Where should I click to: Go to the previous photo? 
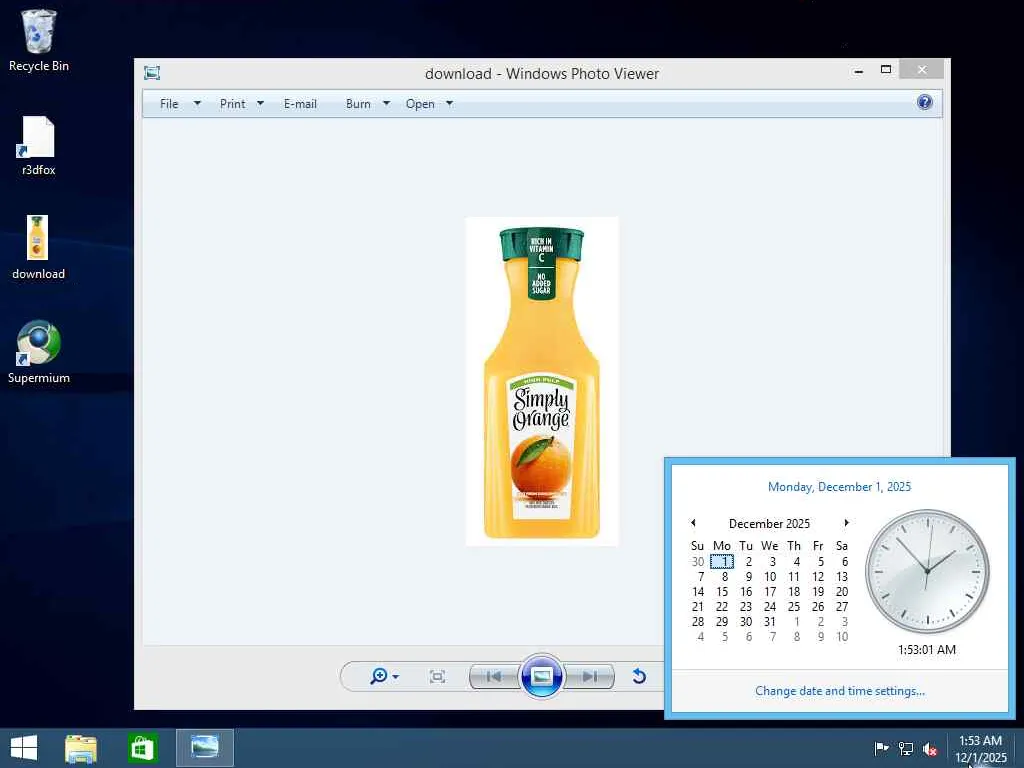click(x=494, y=677)
